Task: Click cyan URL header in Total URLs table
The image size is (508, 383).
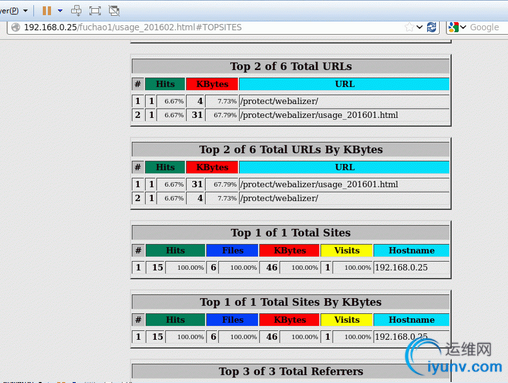Action: pos(344,84)
